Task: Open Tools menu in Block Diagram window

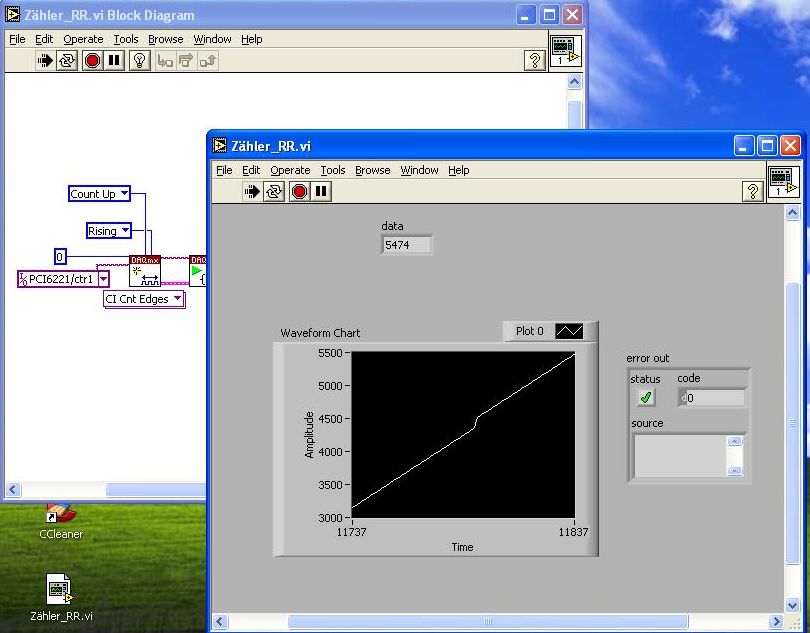Action: click(125, 39)
